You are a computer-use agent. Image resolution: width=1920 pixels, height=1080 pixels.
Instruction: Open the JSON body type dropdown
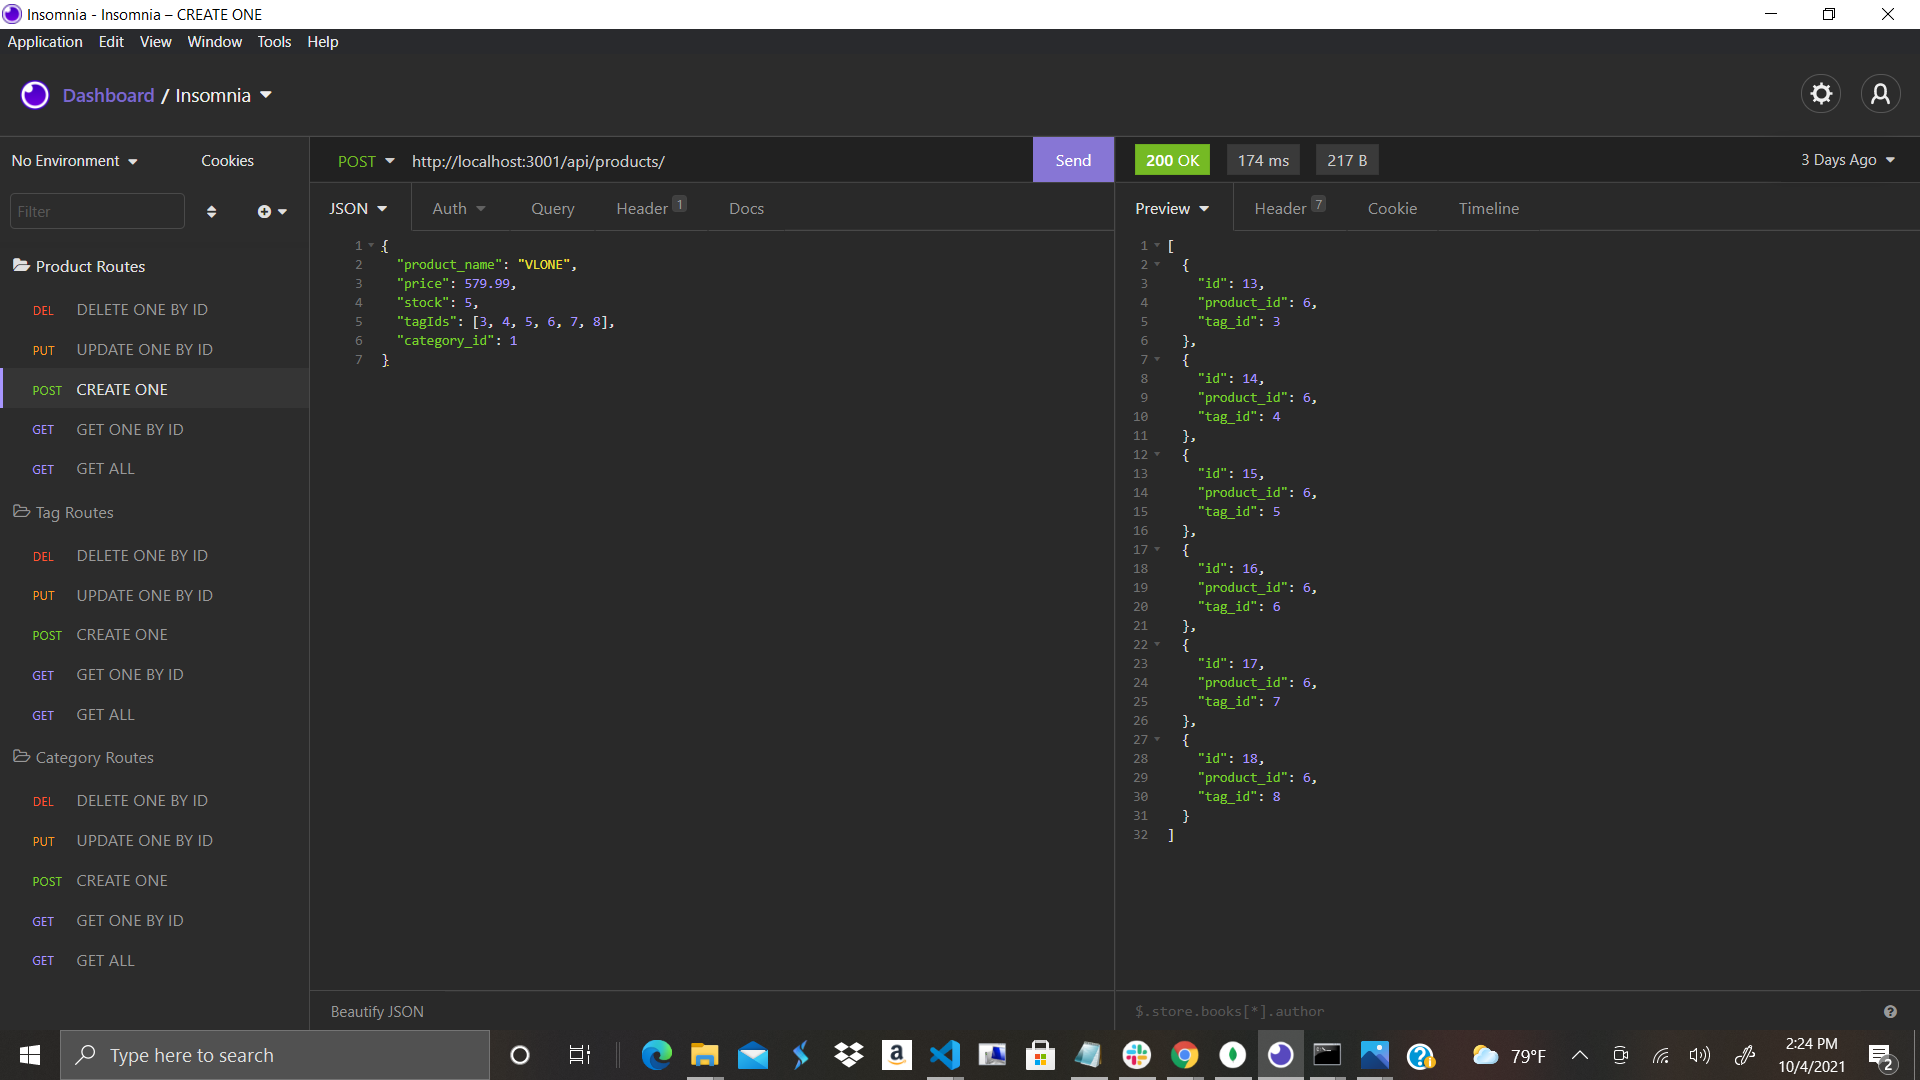[x=359, y=208]
